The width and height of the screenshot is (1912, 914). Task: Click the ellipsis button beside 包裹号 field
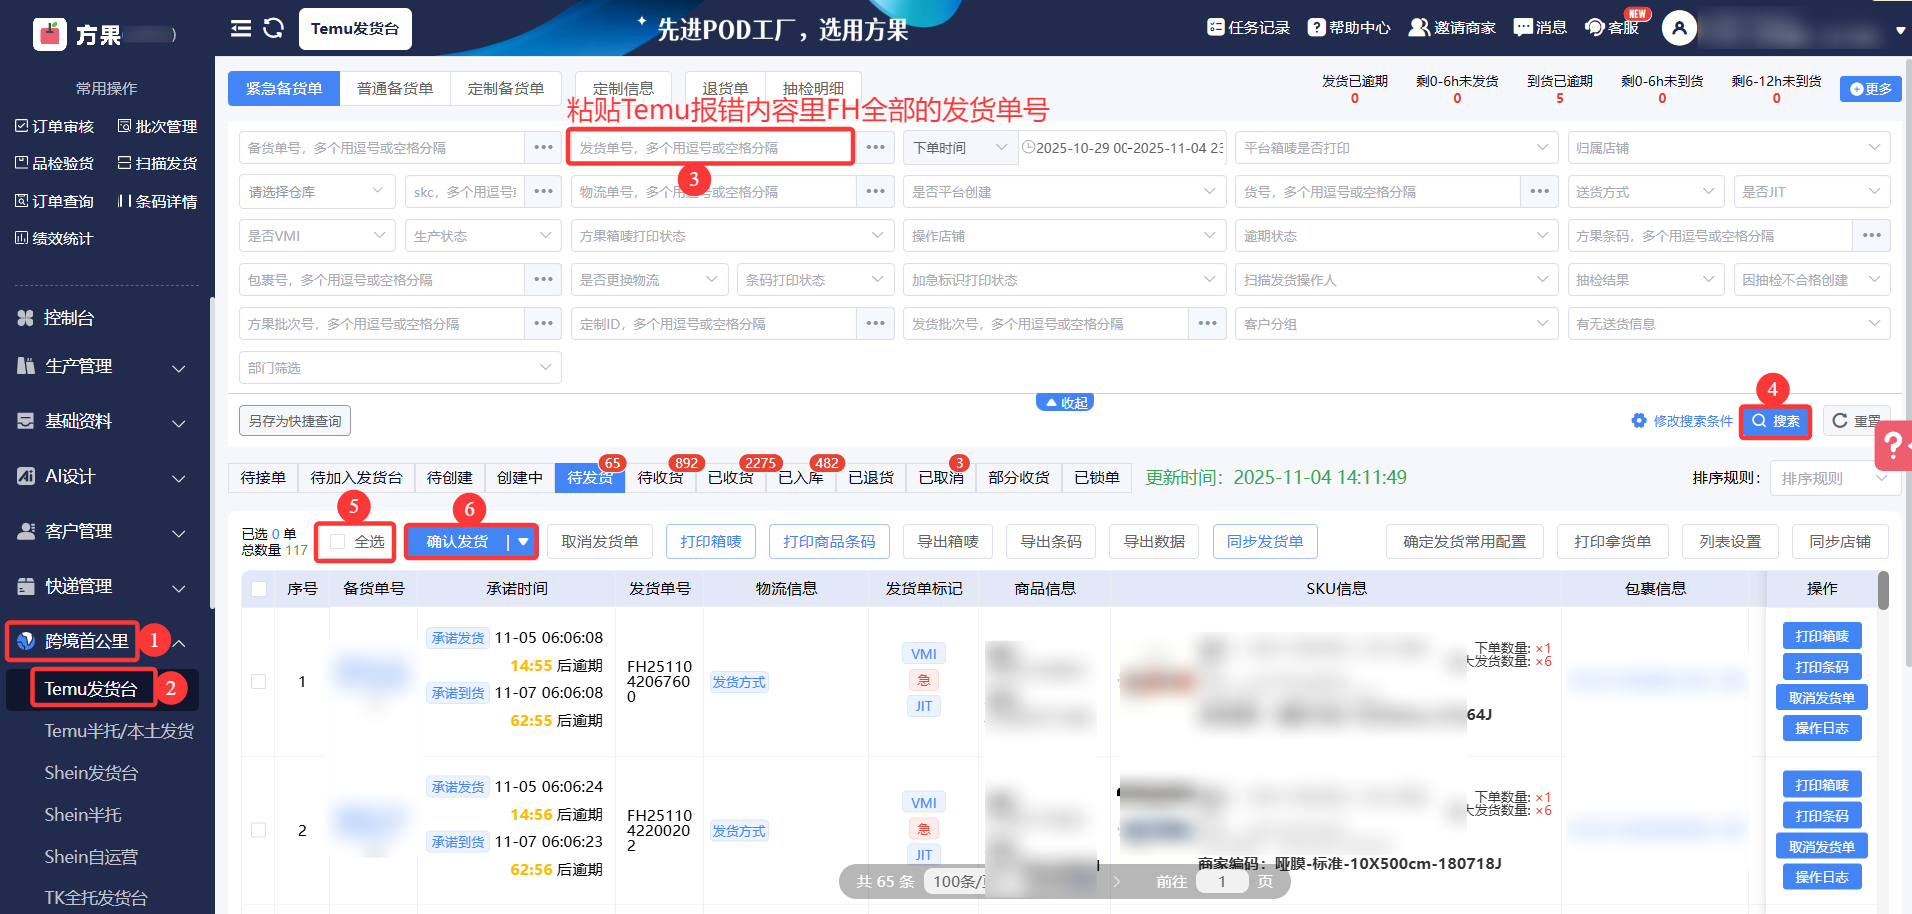tap(543, 280)
